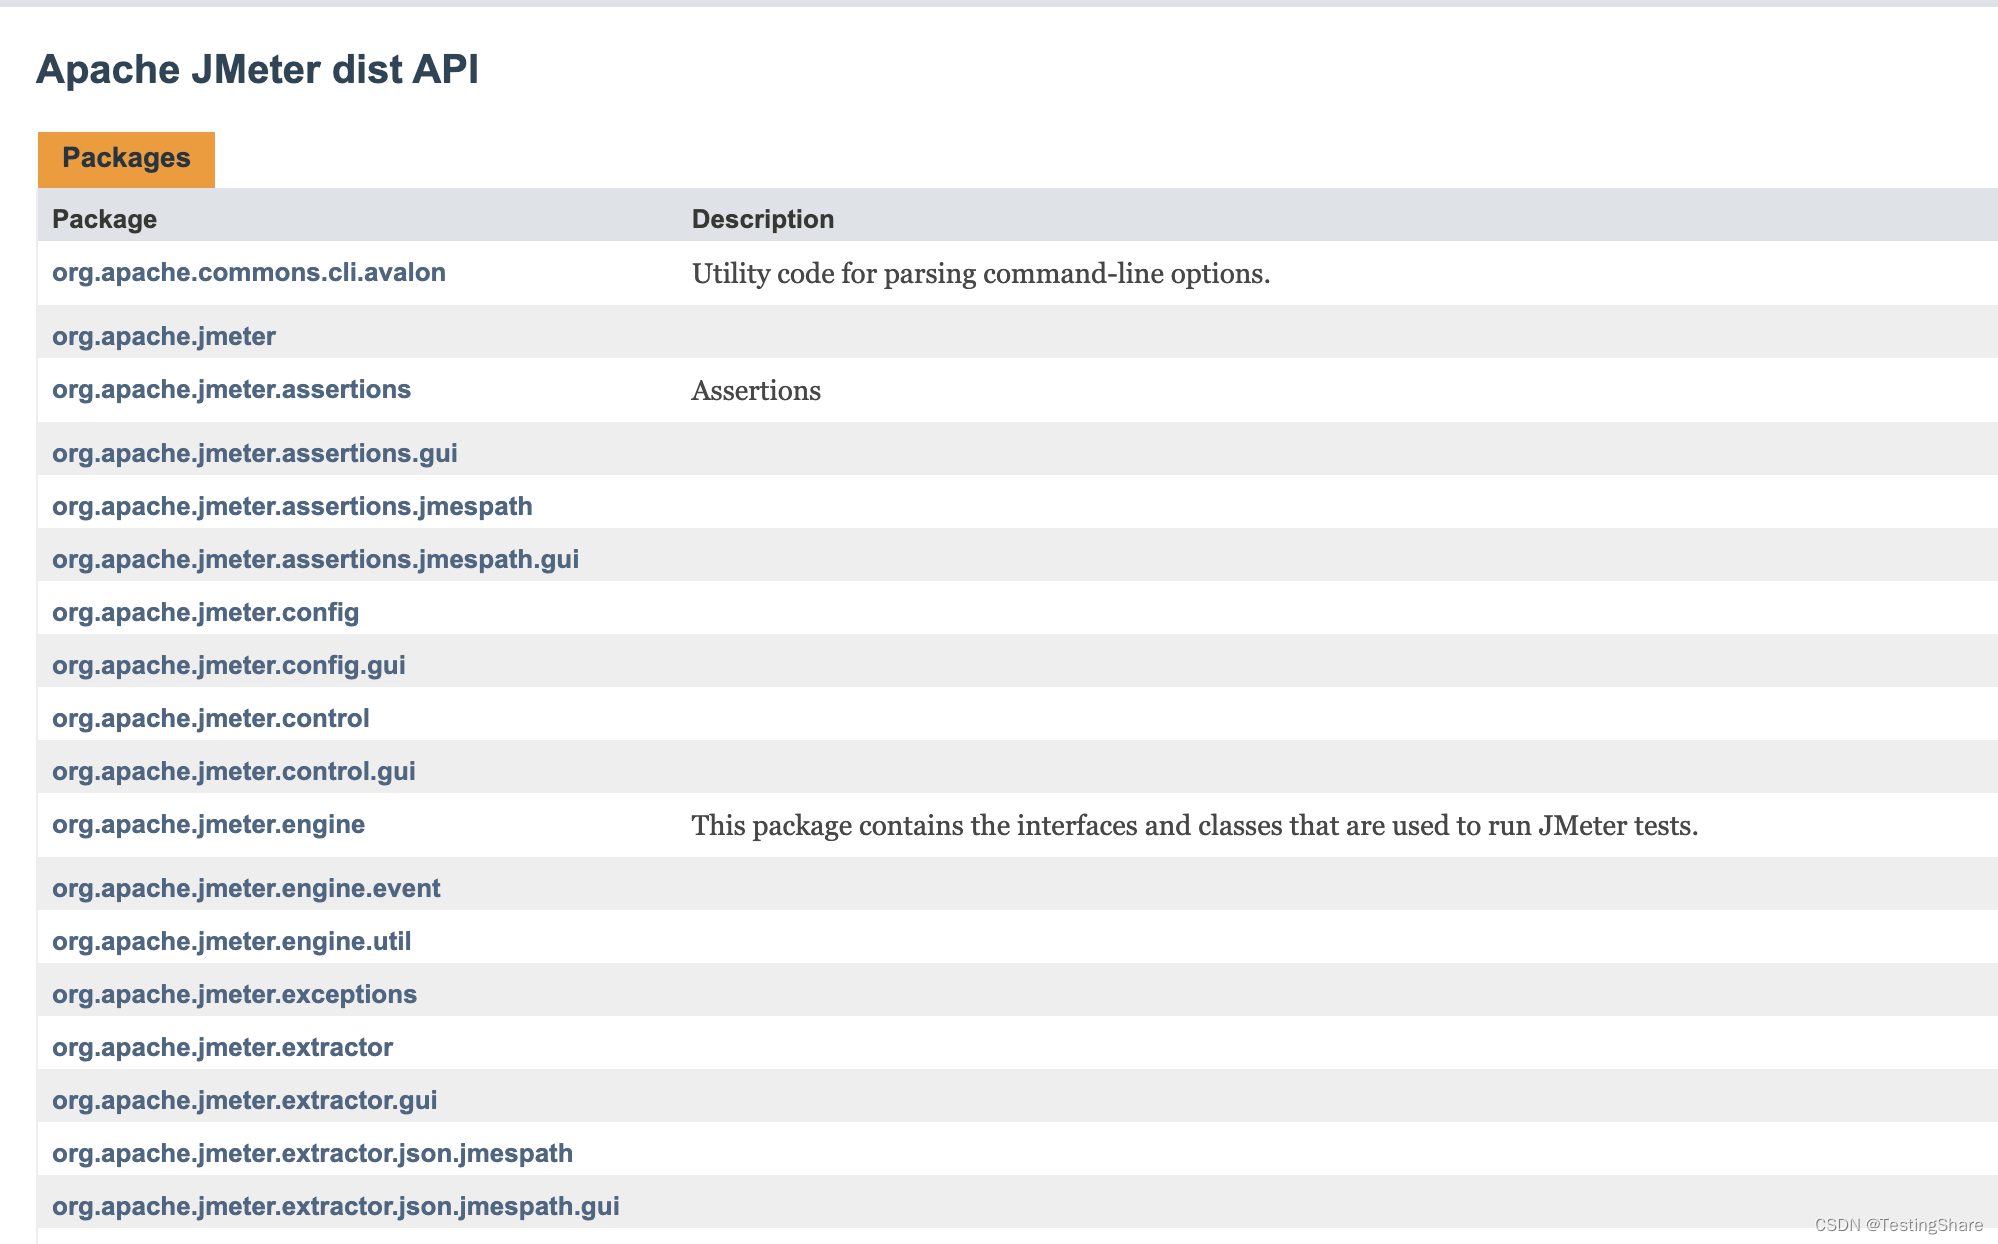
Task: Select the Packages tab
Action: [126, 159]
